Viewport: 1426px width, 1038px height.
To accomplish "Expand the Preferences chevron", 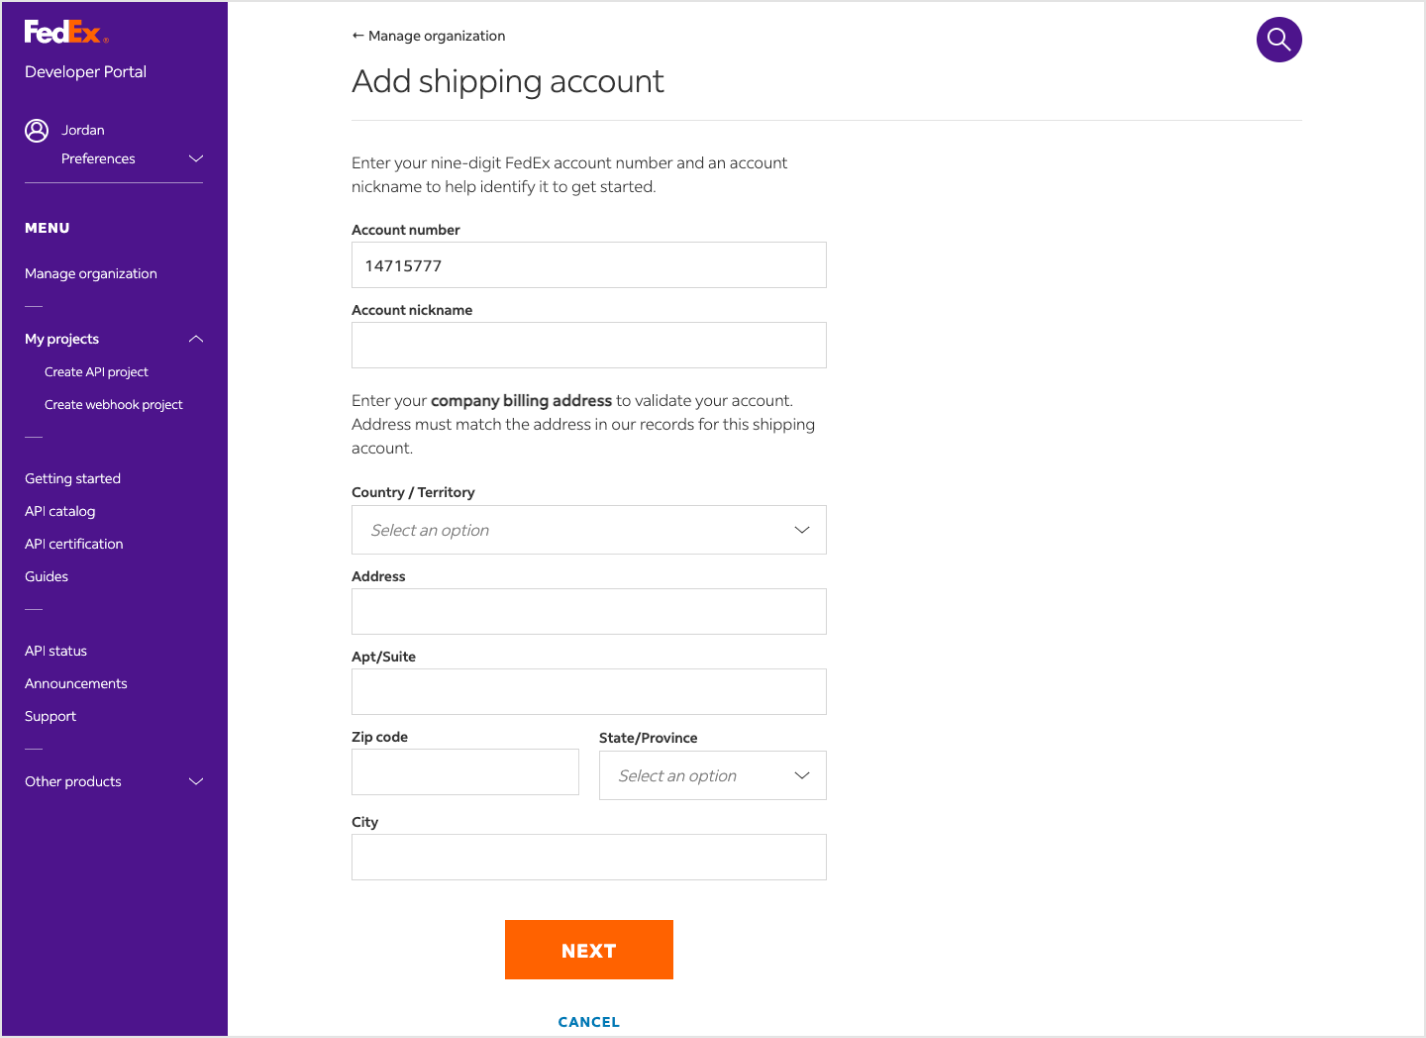I will pos(196,159).
